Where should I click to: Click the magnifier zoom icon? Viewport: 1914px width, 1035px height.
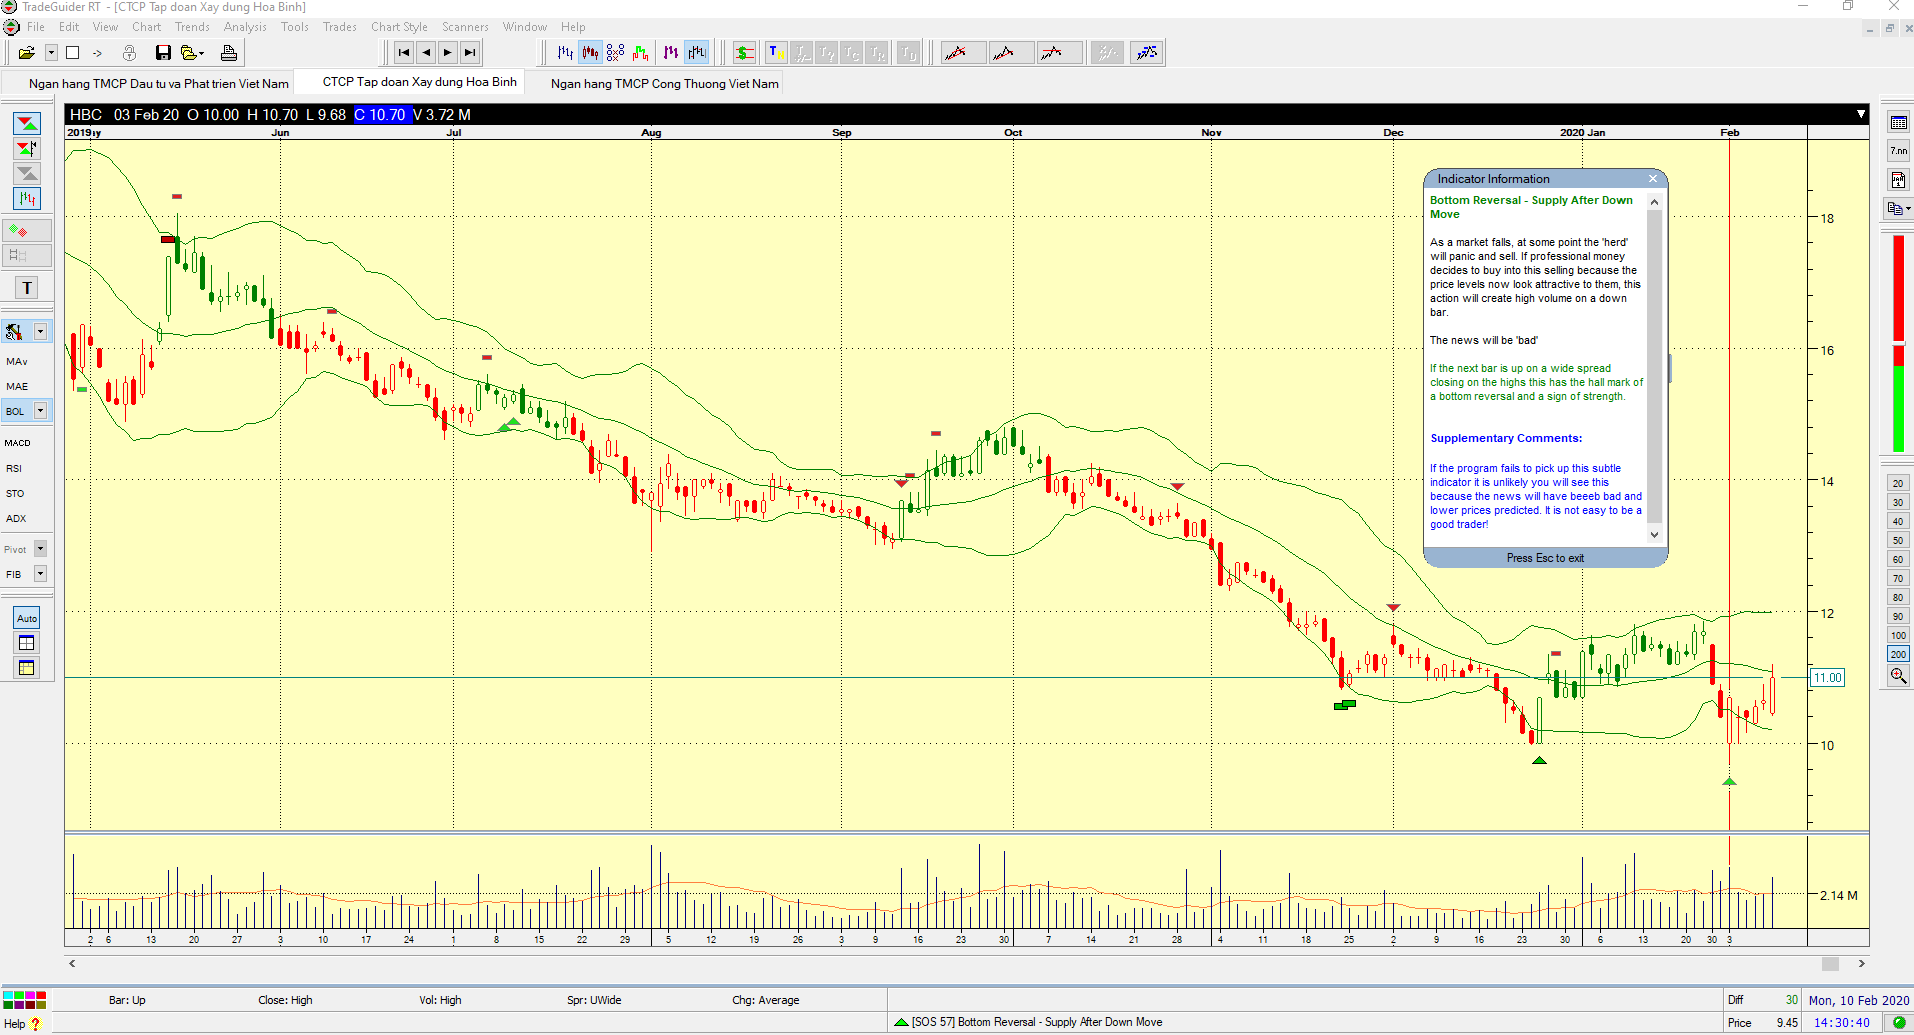[x=1898, y=677]
